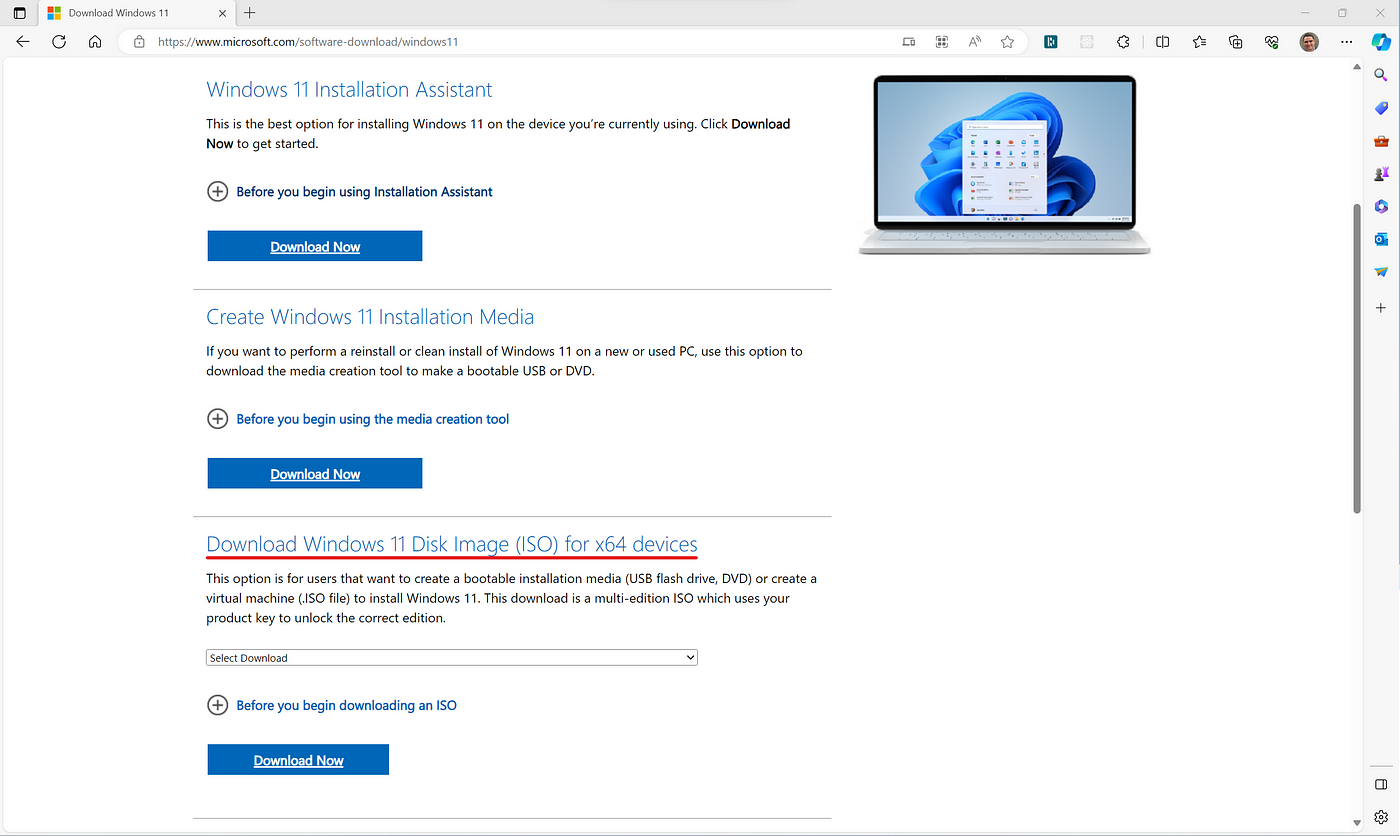Add this page to favorites
Image resolution: width=1400 pixels, height=836 pixels.
1007,42
